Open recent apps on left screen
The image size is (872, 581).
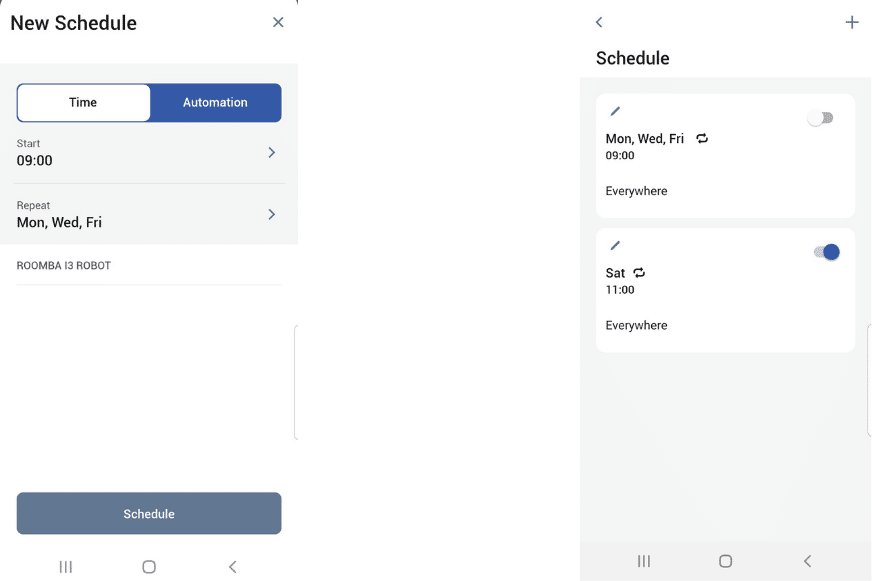66,567
